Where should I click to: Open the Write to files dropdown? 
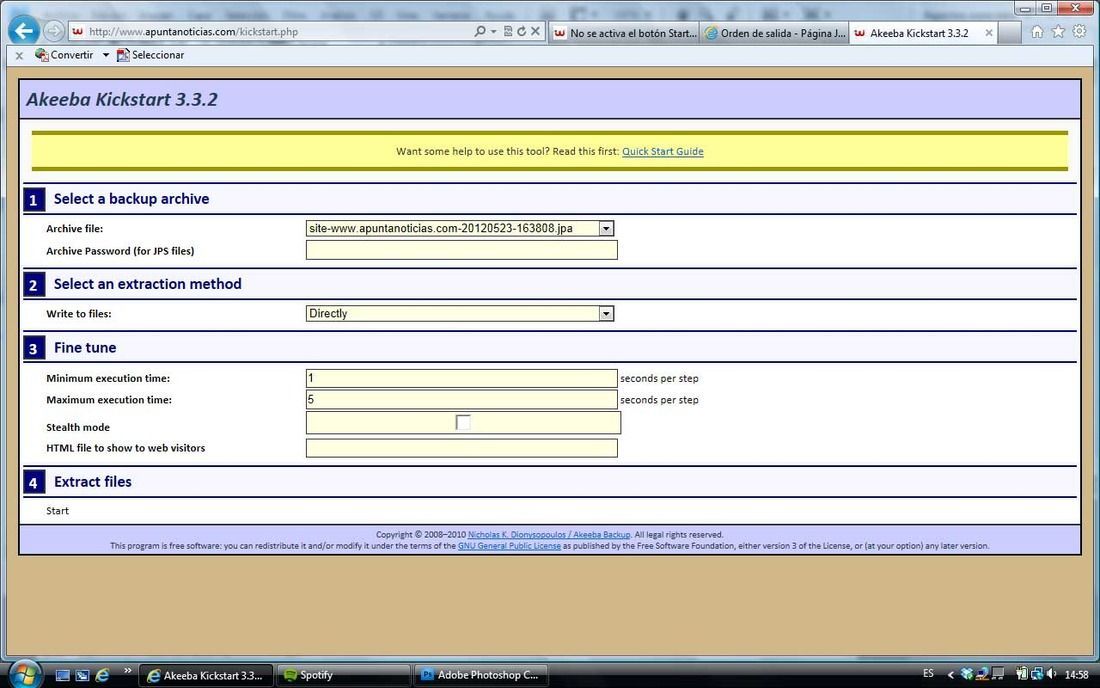point(460,313)
